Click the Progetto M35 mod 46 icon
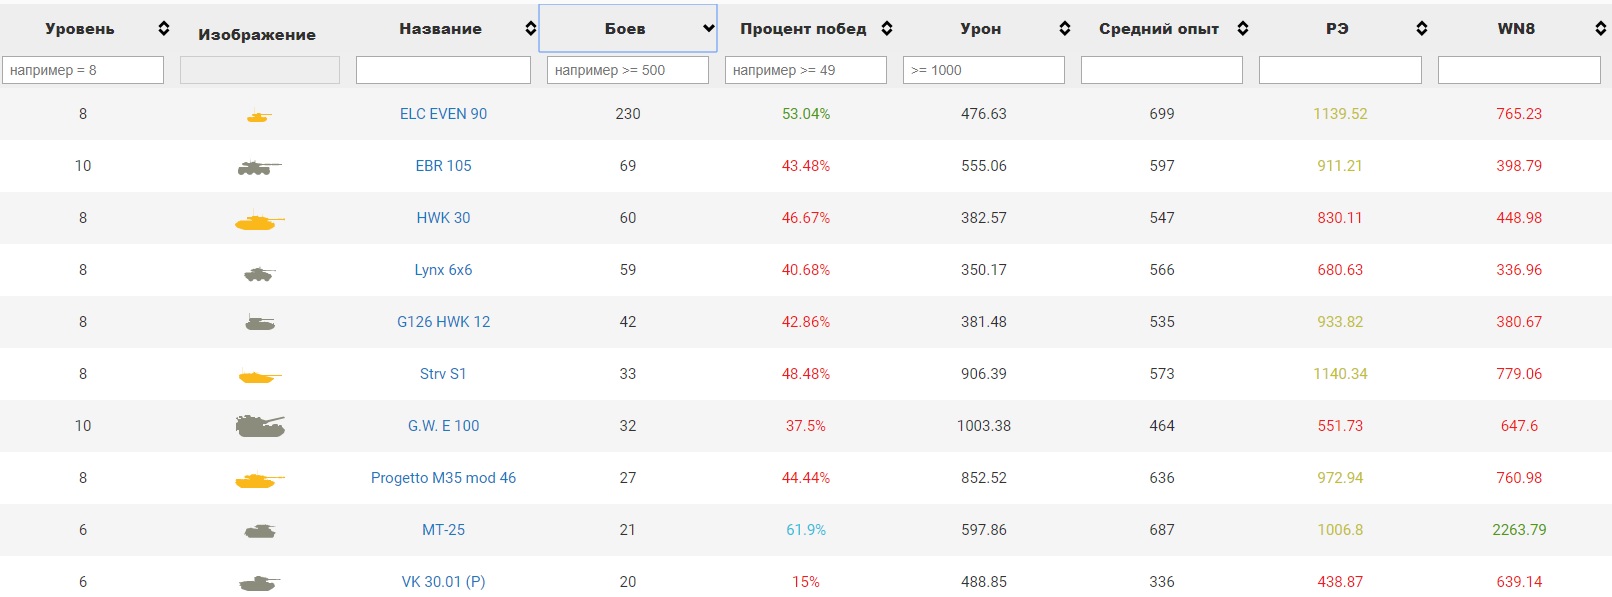Image resolution: width=1612 pixels, height=597 pixels. [x=260, y=480]
